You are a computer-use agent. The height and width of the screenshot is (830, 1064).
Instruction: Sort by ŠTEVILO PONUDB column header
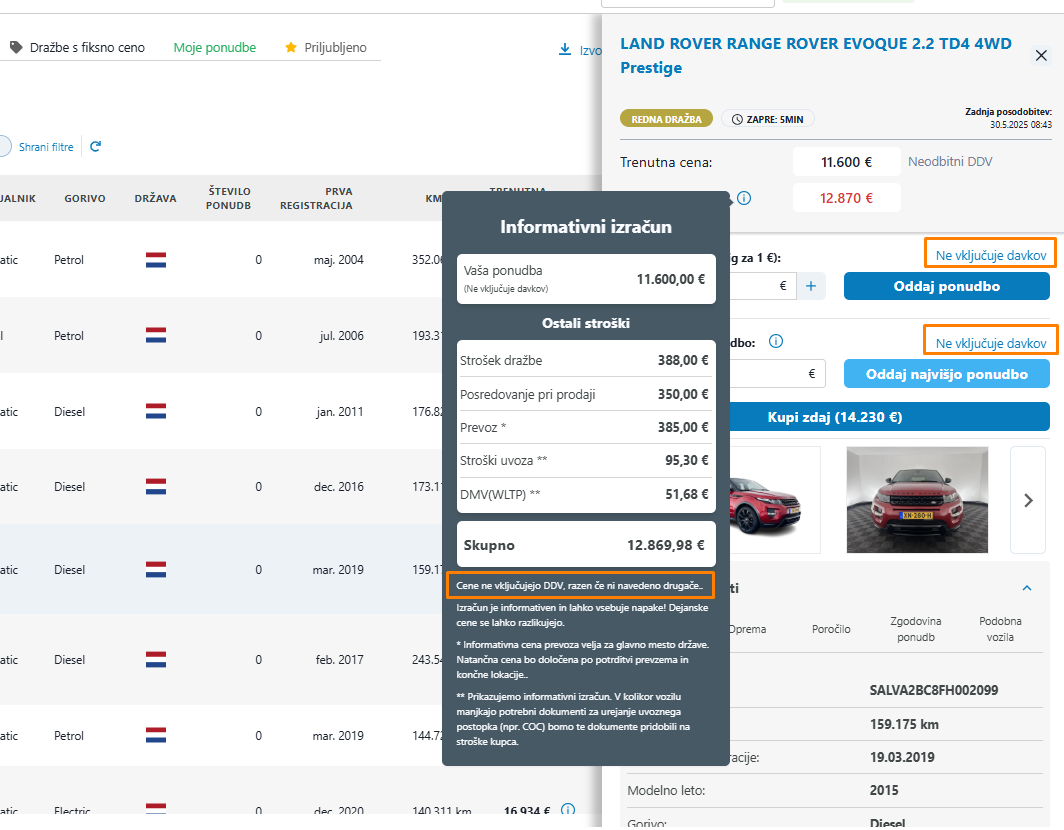229,198
